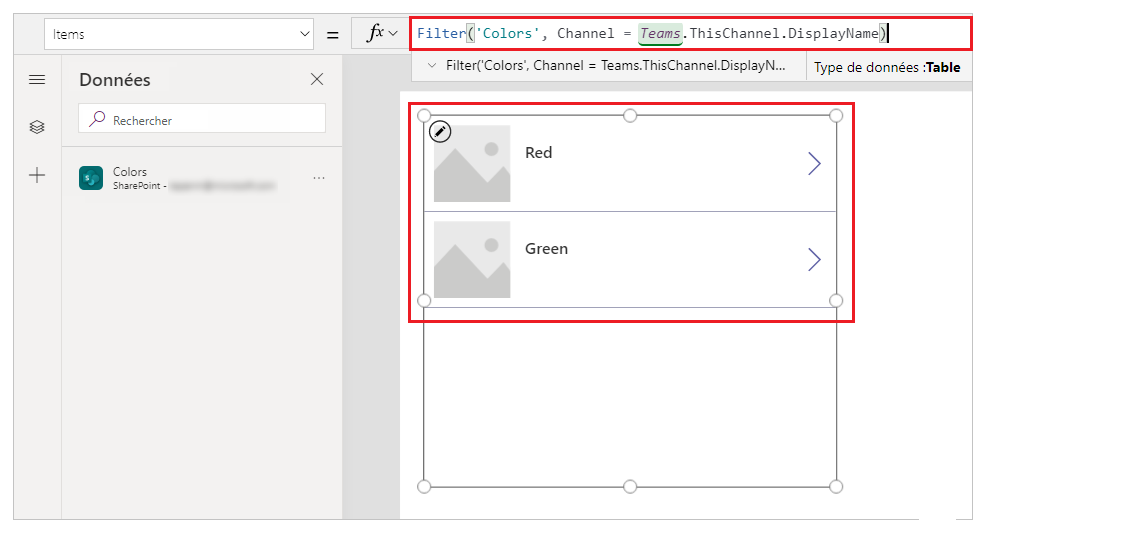Screen dimensions: 1130x533
Task: Click the search magnifier icon
Action: click(x=97, y=120)
